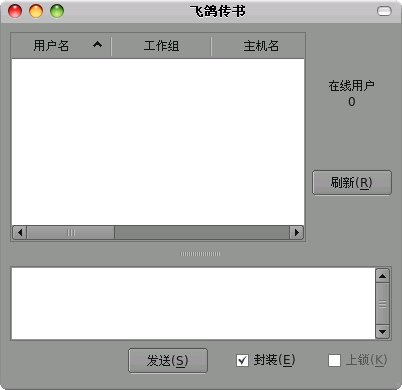Image resolution: width=402 pixels, height=390 pixels.
Task: Click the 主机名 column header
Action: pos(258,46)
